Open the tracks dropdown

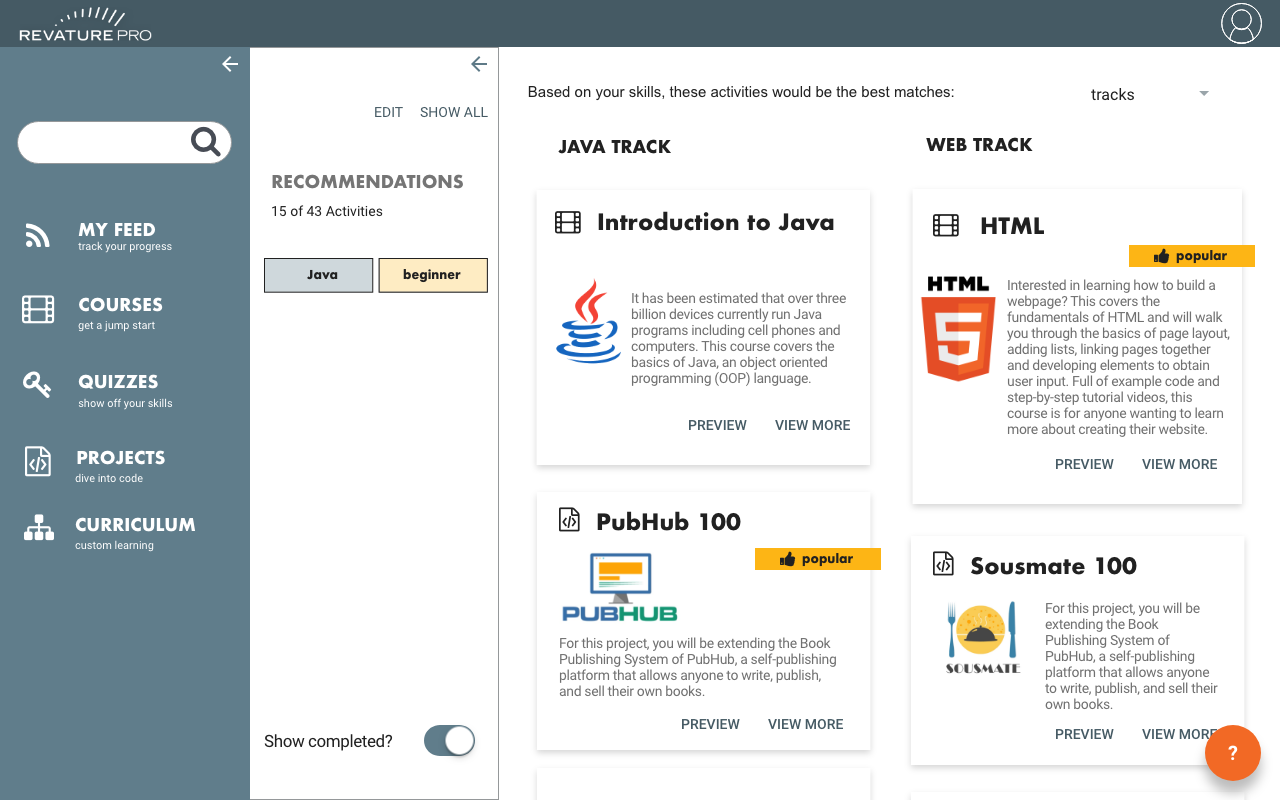click(x=1150, y=94)
